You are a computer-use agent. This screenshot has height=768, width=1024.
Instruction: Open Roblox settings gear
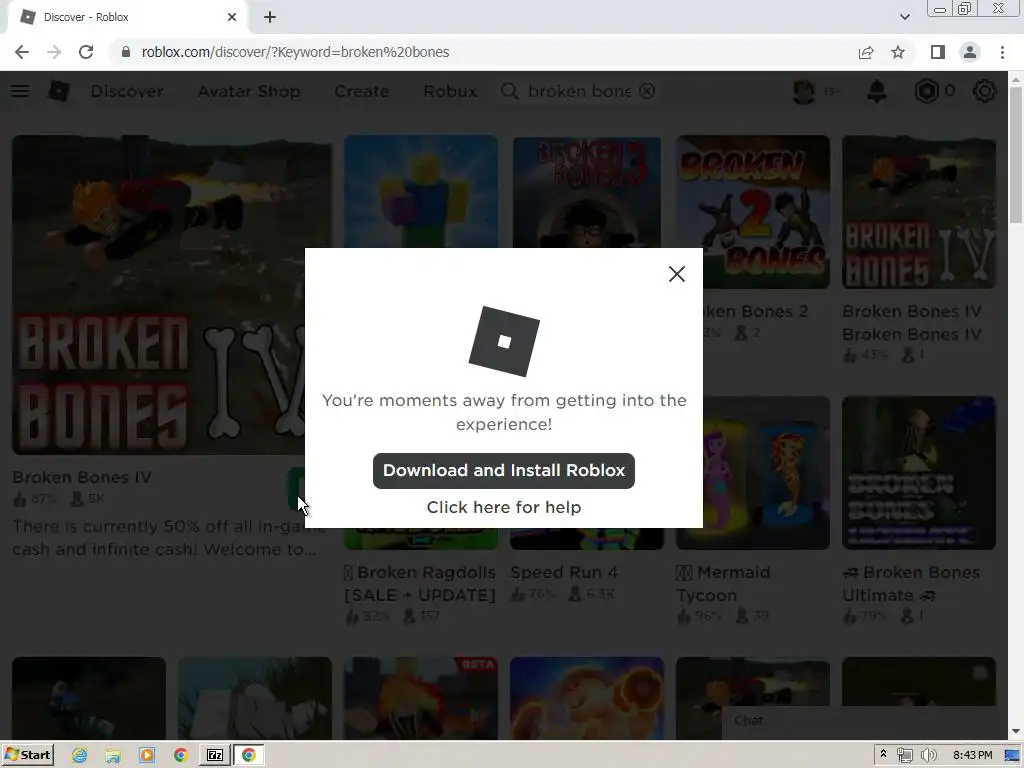[985, 91]
